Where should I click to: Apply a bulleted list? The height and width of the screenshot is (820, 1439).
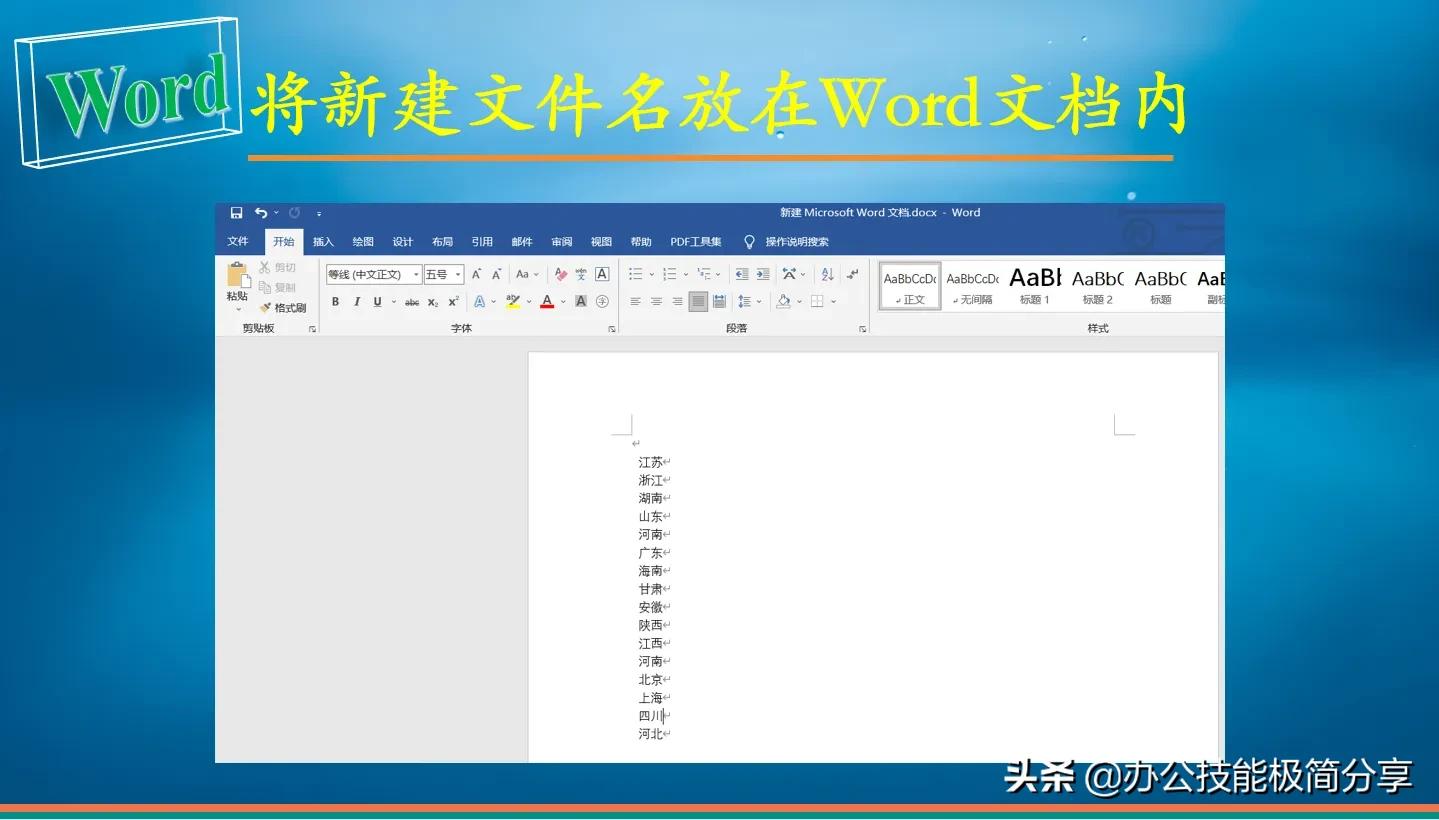635,274
